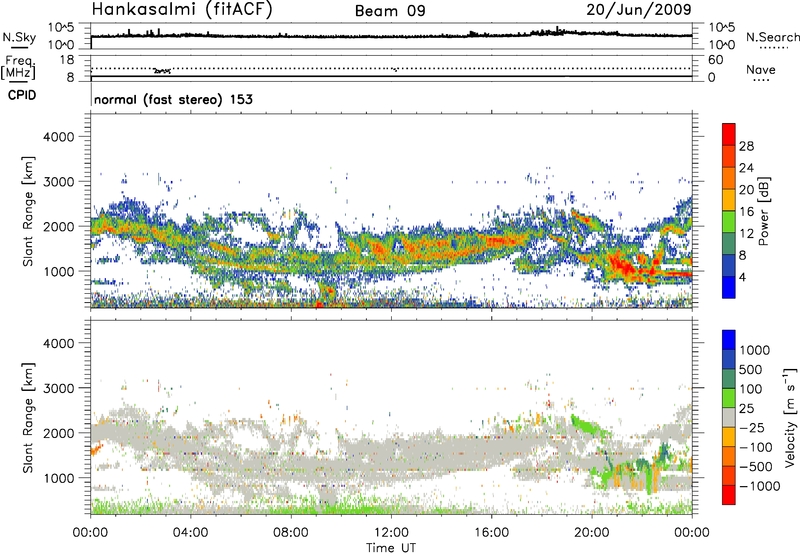Image resolution: width=800 pixels, height=554 pixels.
Task: Click green velocity patch near 20:00 at 2000 km
Action: tap(587, 425)
